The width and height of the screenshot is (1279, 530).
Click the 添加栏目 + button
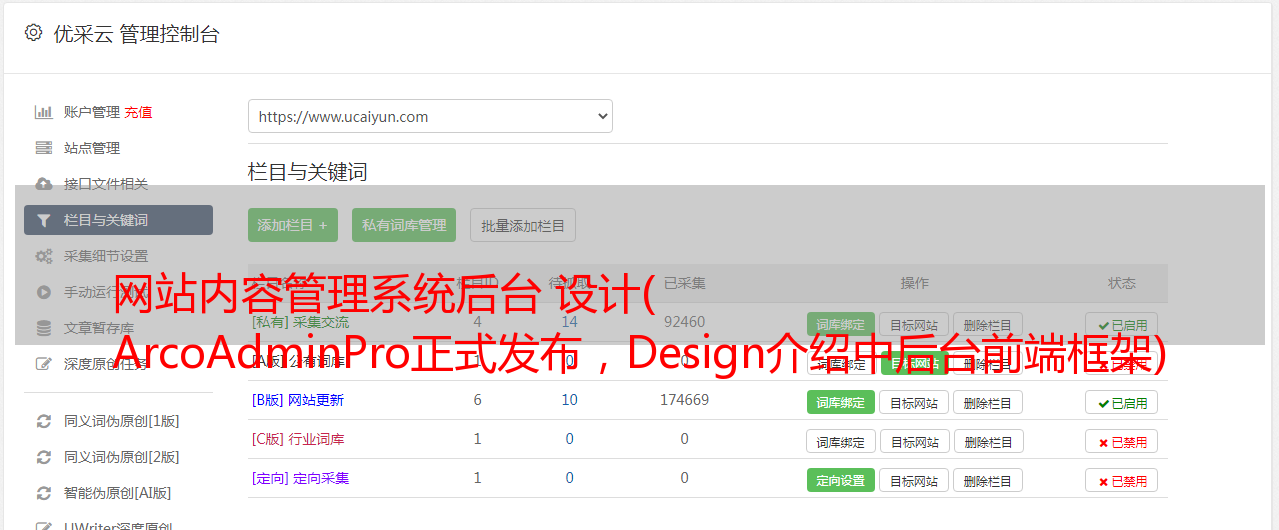(293, 225)
